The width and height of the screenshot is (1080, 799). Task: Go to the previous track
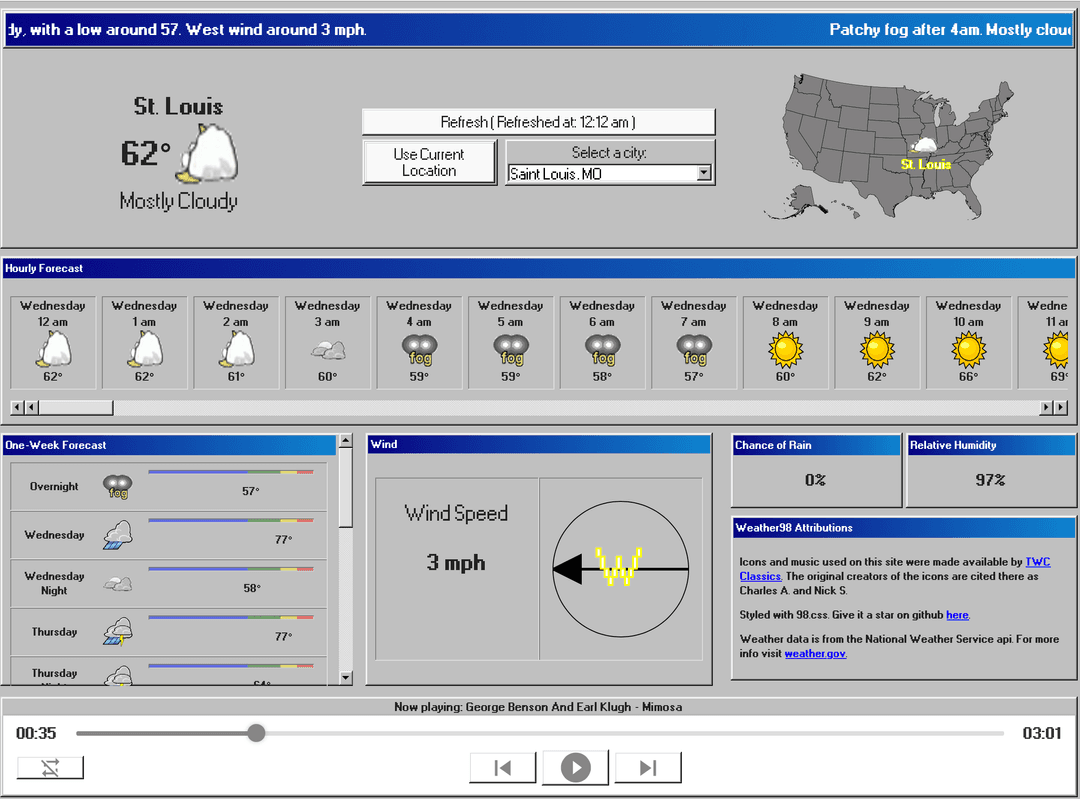tap(503, 767)
